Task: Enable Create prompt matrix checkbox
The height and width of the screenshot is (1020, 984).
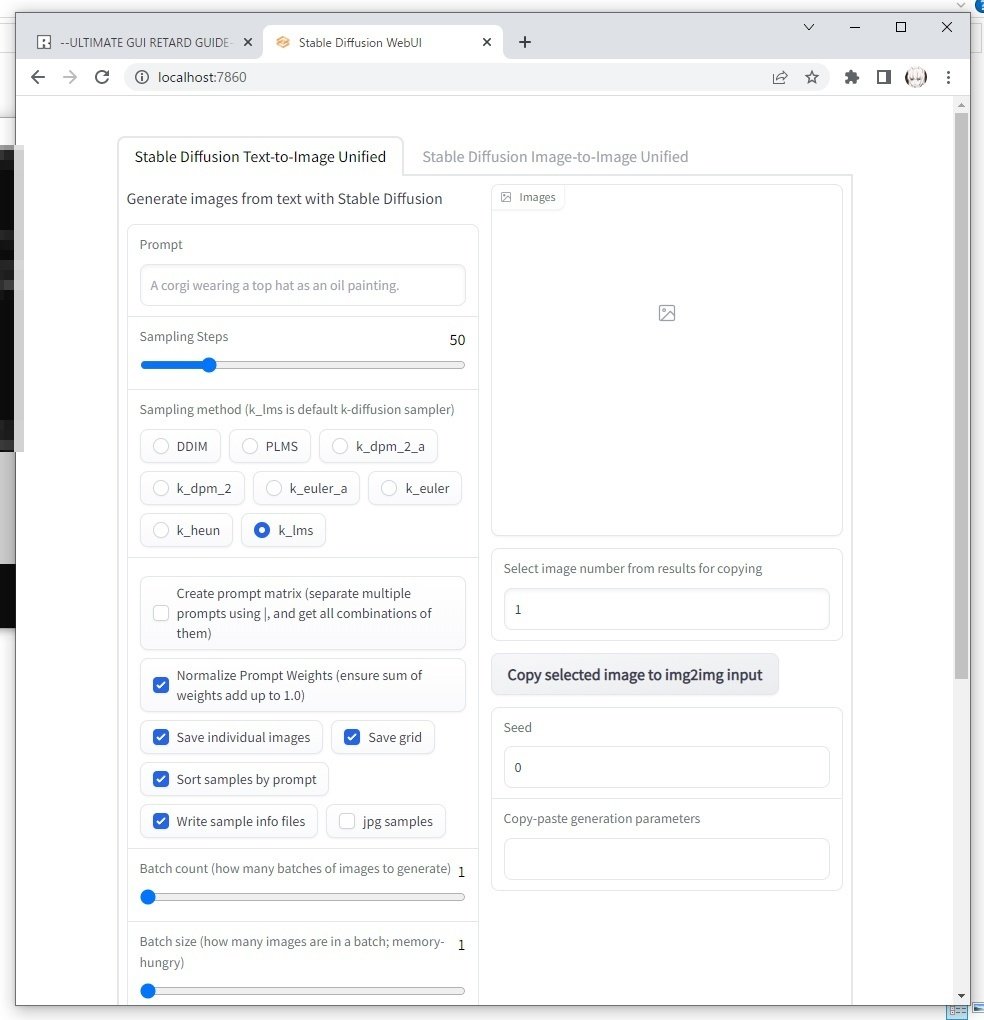Action: coord(161,613)
